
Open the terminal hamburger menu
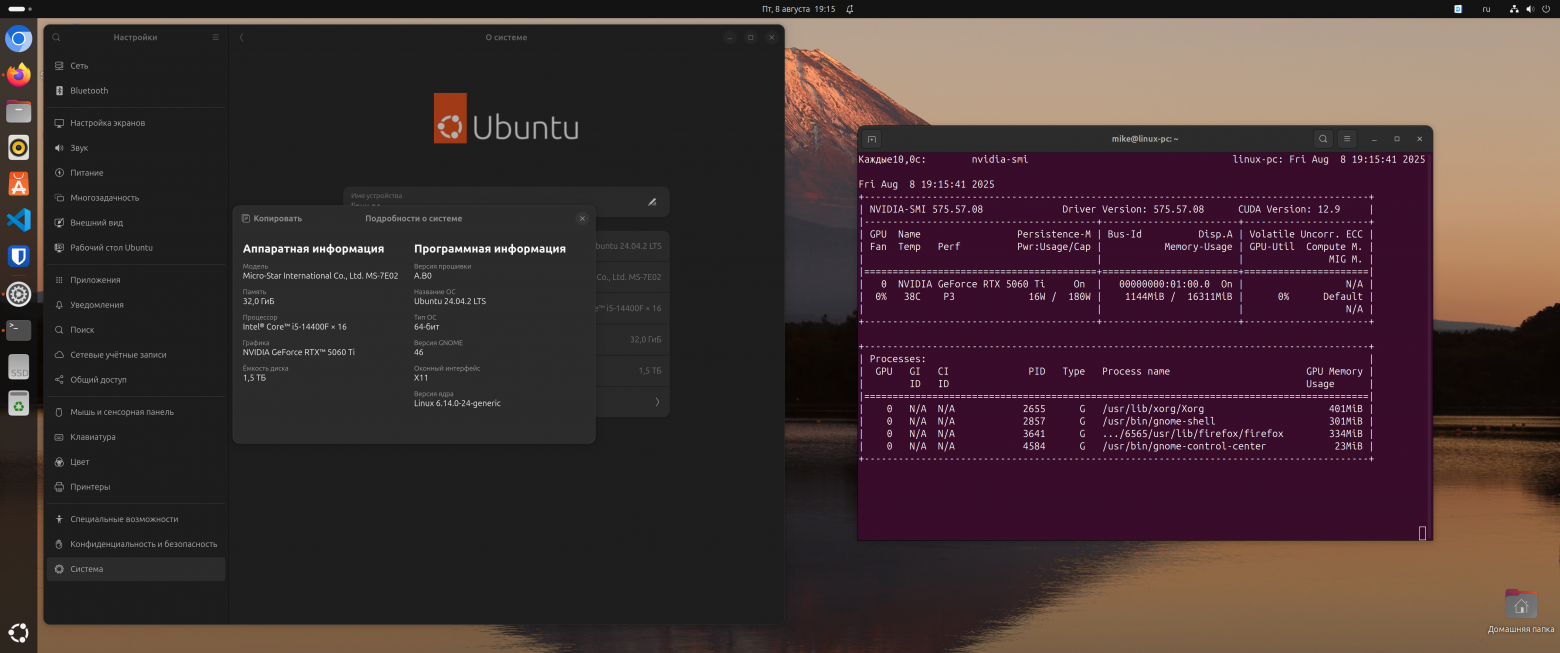1345,139
